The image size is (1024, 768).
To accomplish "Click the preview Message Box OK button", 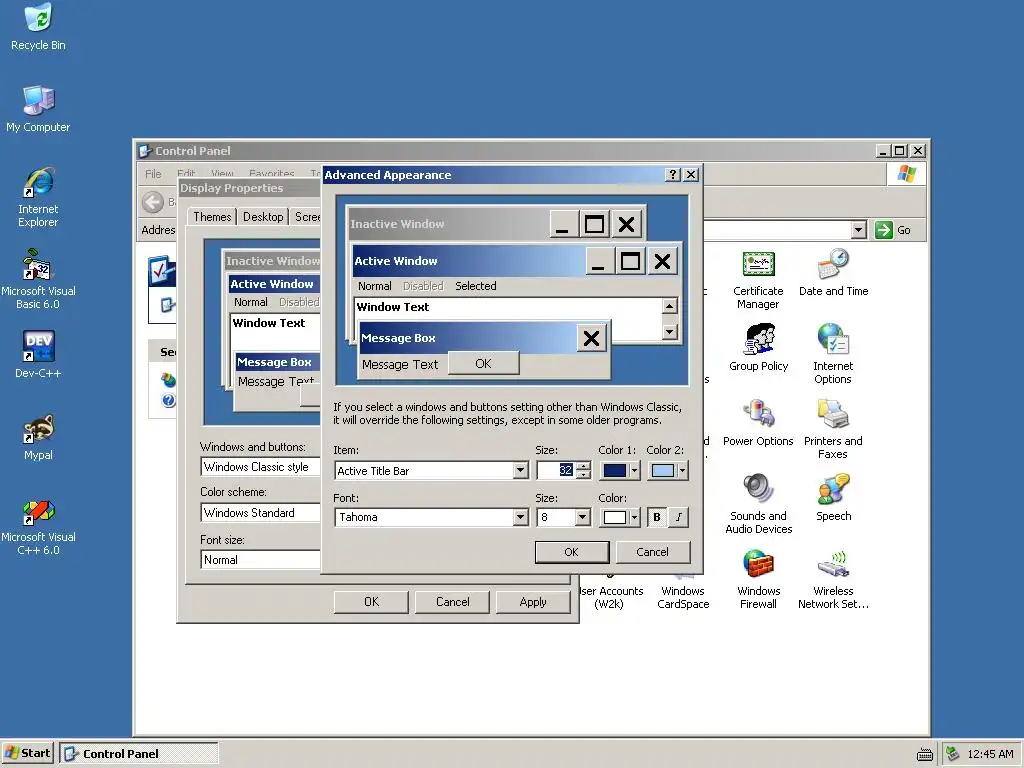I will pos(483,364).
